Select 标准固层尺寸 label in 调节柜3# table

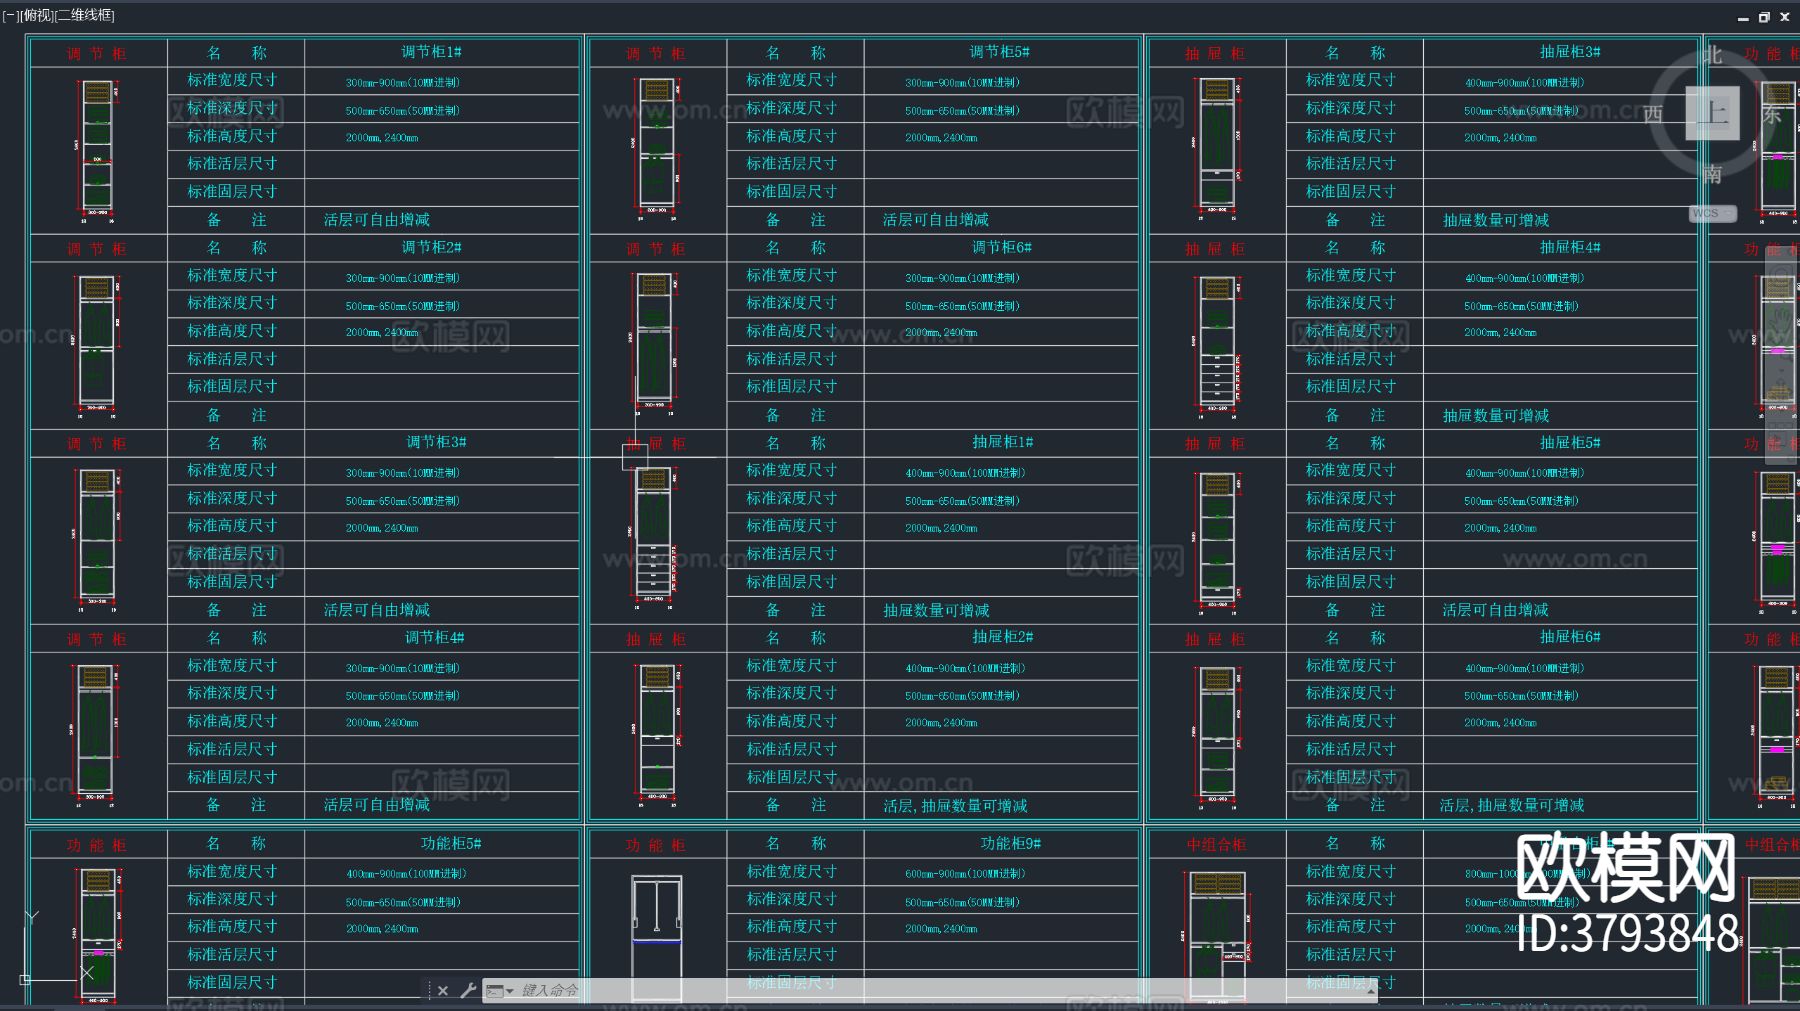232,582
